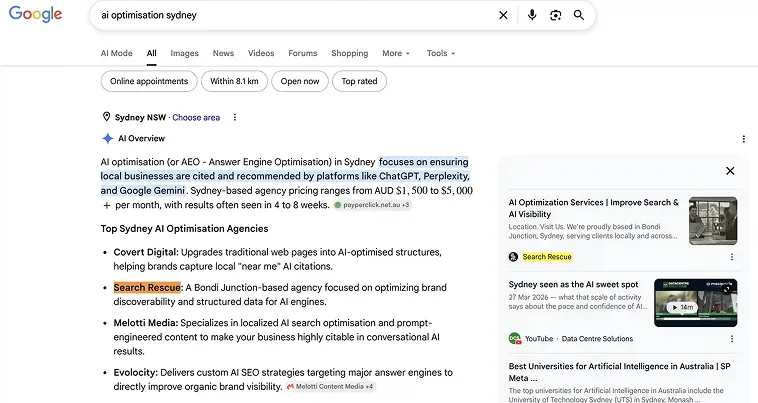Open three-dot menu for Search Rescue source
The height and width of the screenshot is (403, 758).
(732, 257)
